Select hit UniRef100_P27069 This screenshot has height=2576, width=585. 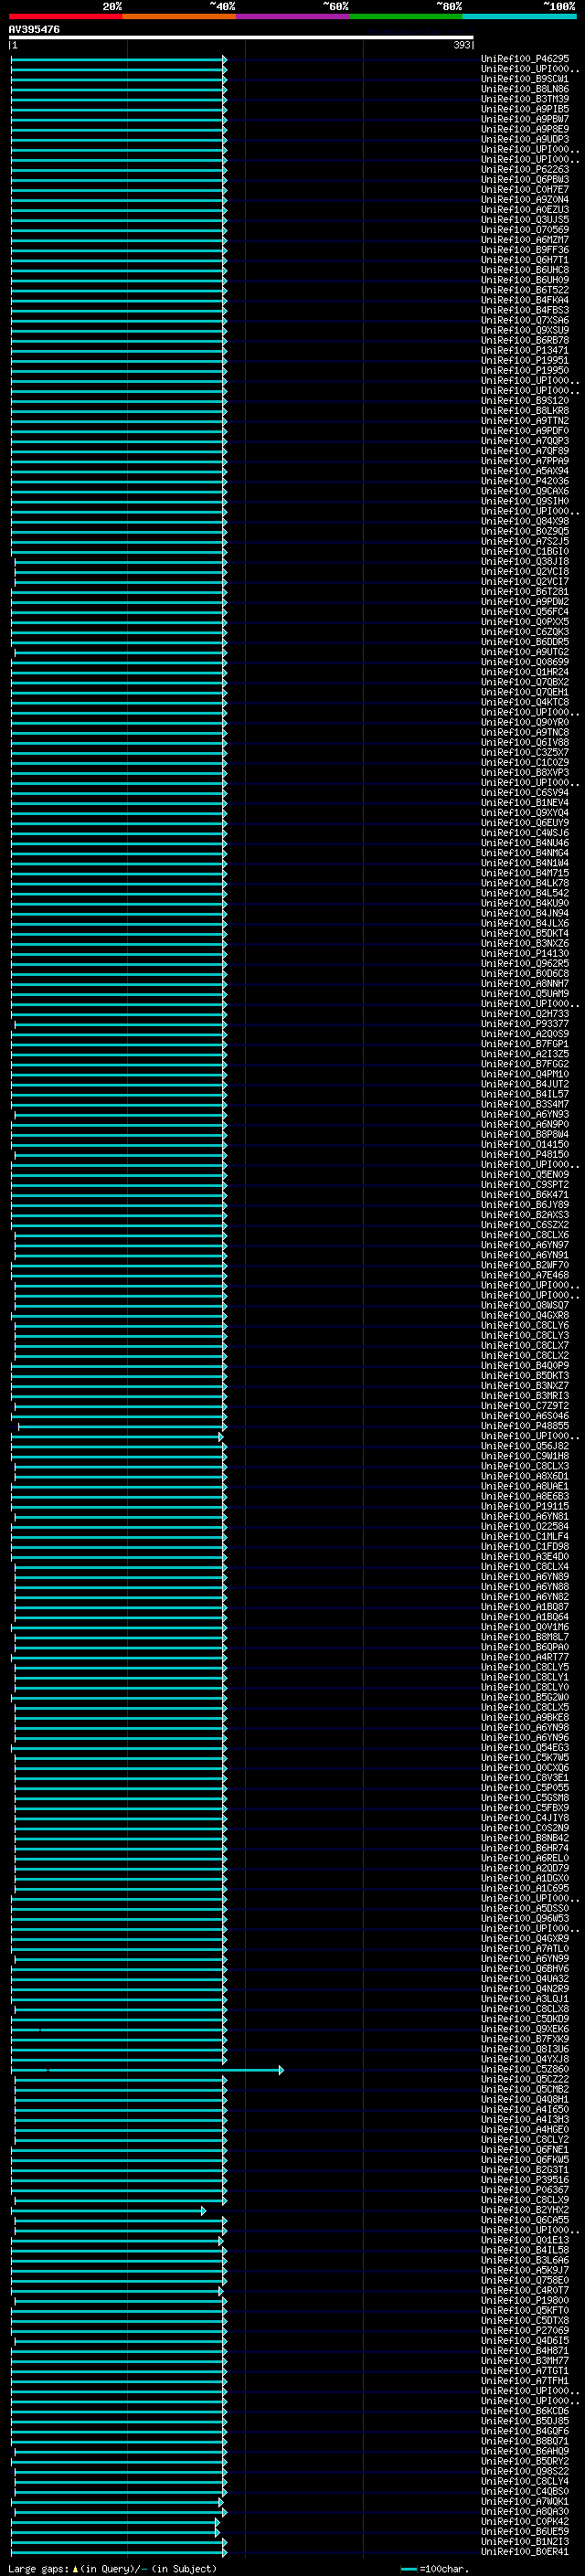[525, 2331]
